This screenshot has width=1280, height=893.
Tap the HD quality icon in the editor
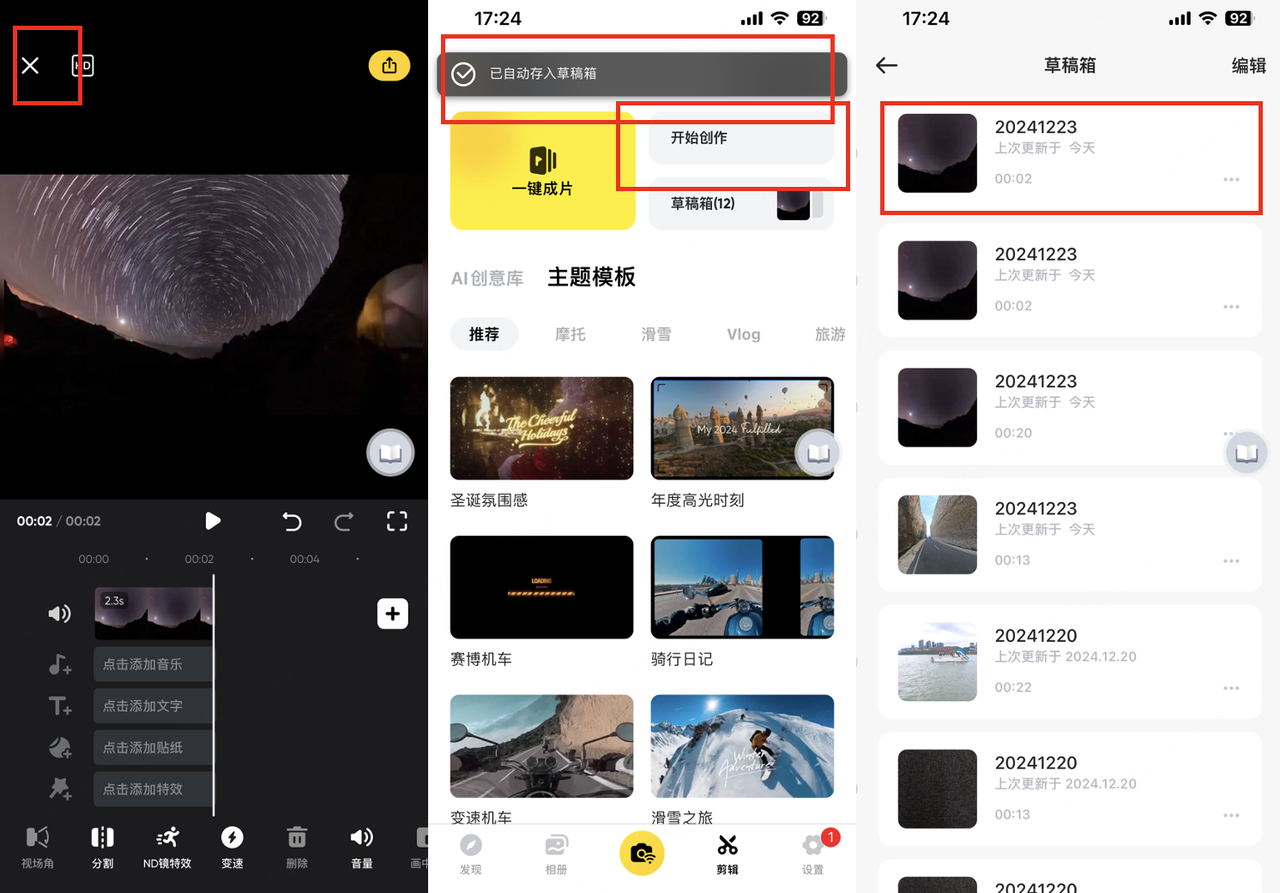[82, 66]
